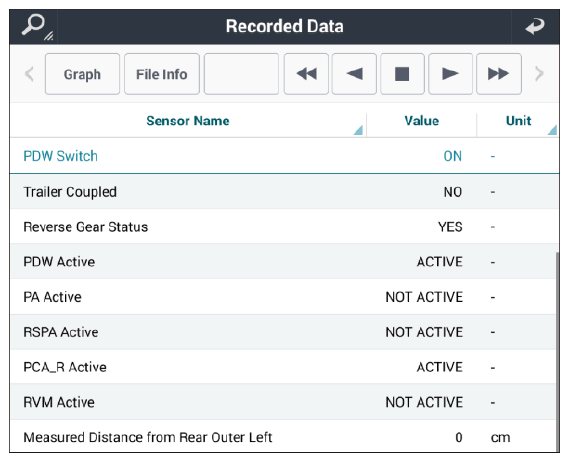Open the Graph view

(x=82, y=74)
